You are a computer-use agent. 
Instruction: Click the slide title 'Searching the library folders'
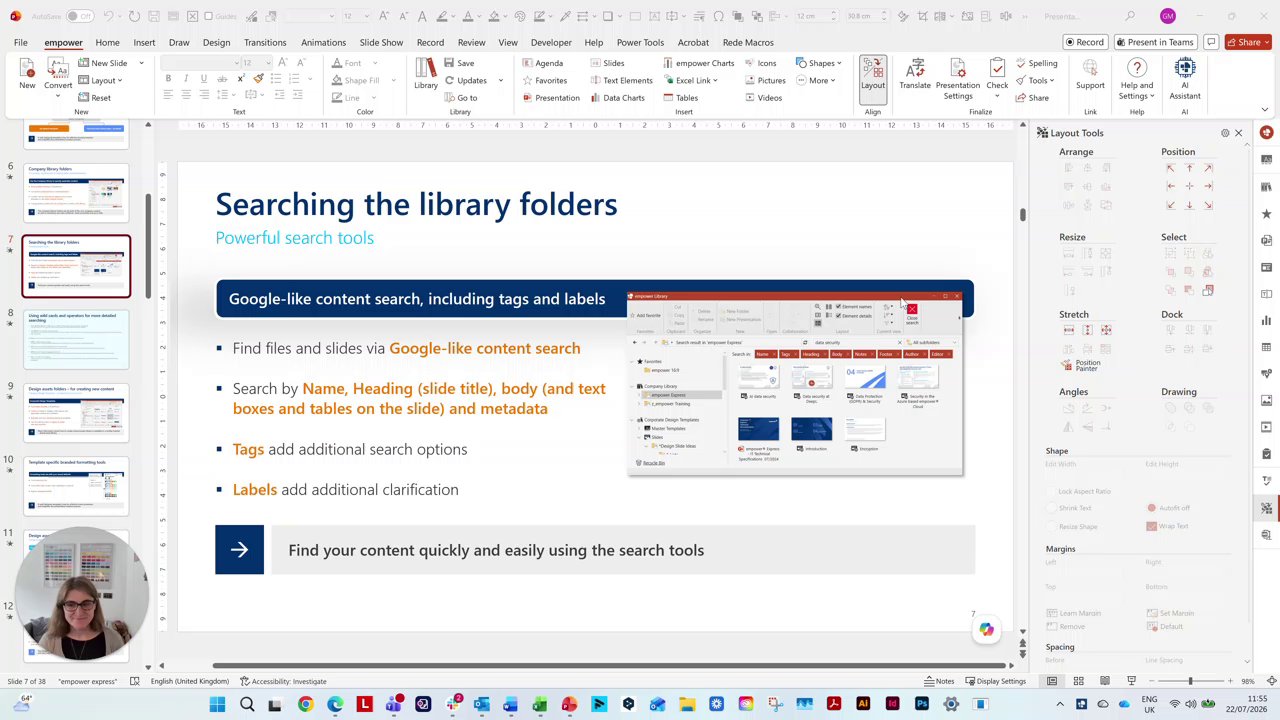[x=416, y=204]
